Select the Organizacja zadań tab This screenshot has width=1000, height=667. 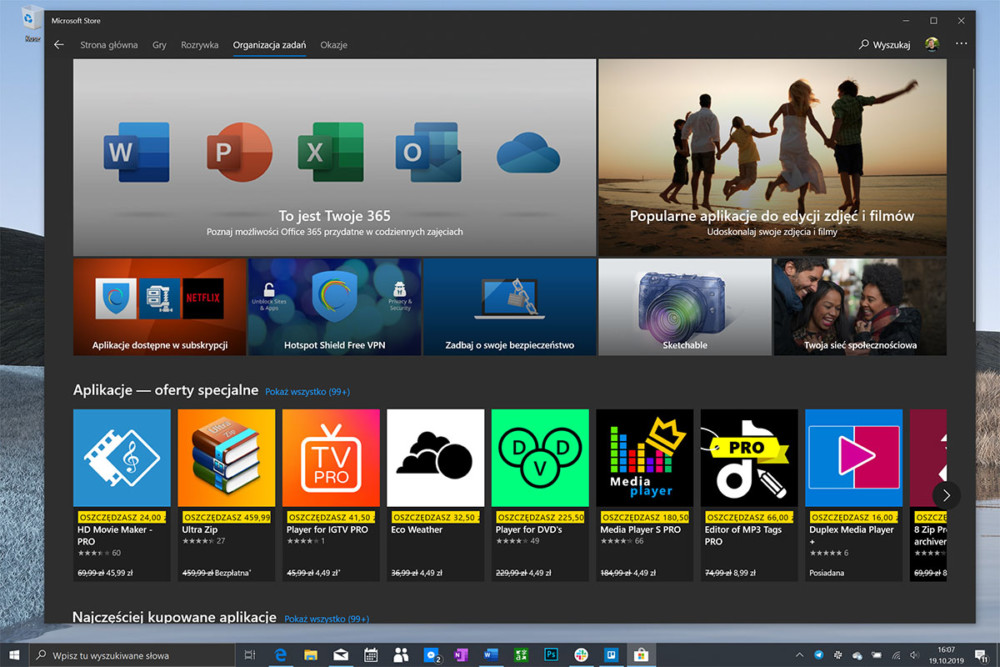[x=269, y=45]
